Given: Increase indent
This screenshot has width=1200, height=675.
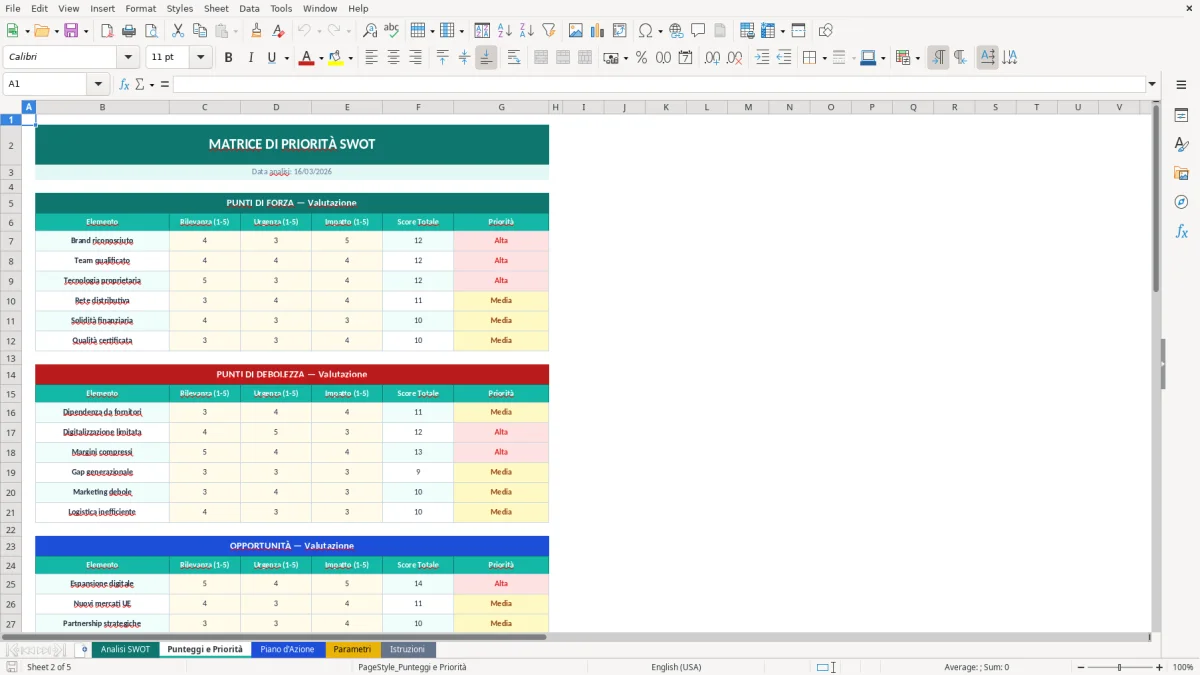Looking at the screenshot, I should pos(762,58).
